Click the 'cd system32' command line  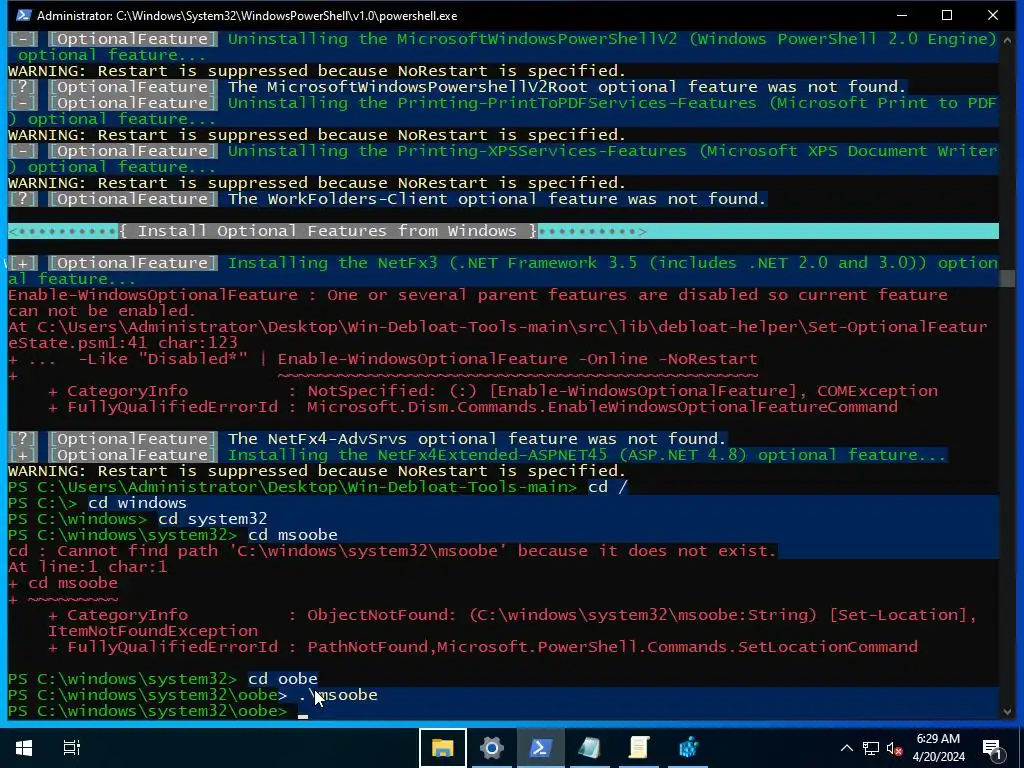point(212,519)
